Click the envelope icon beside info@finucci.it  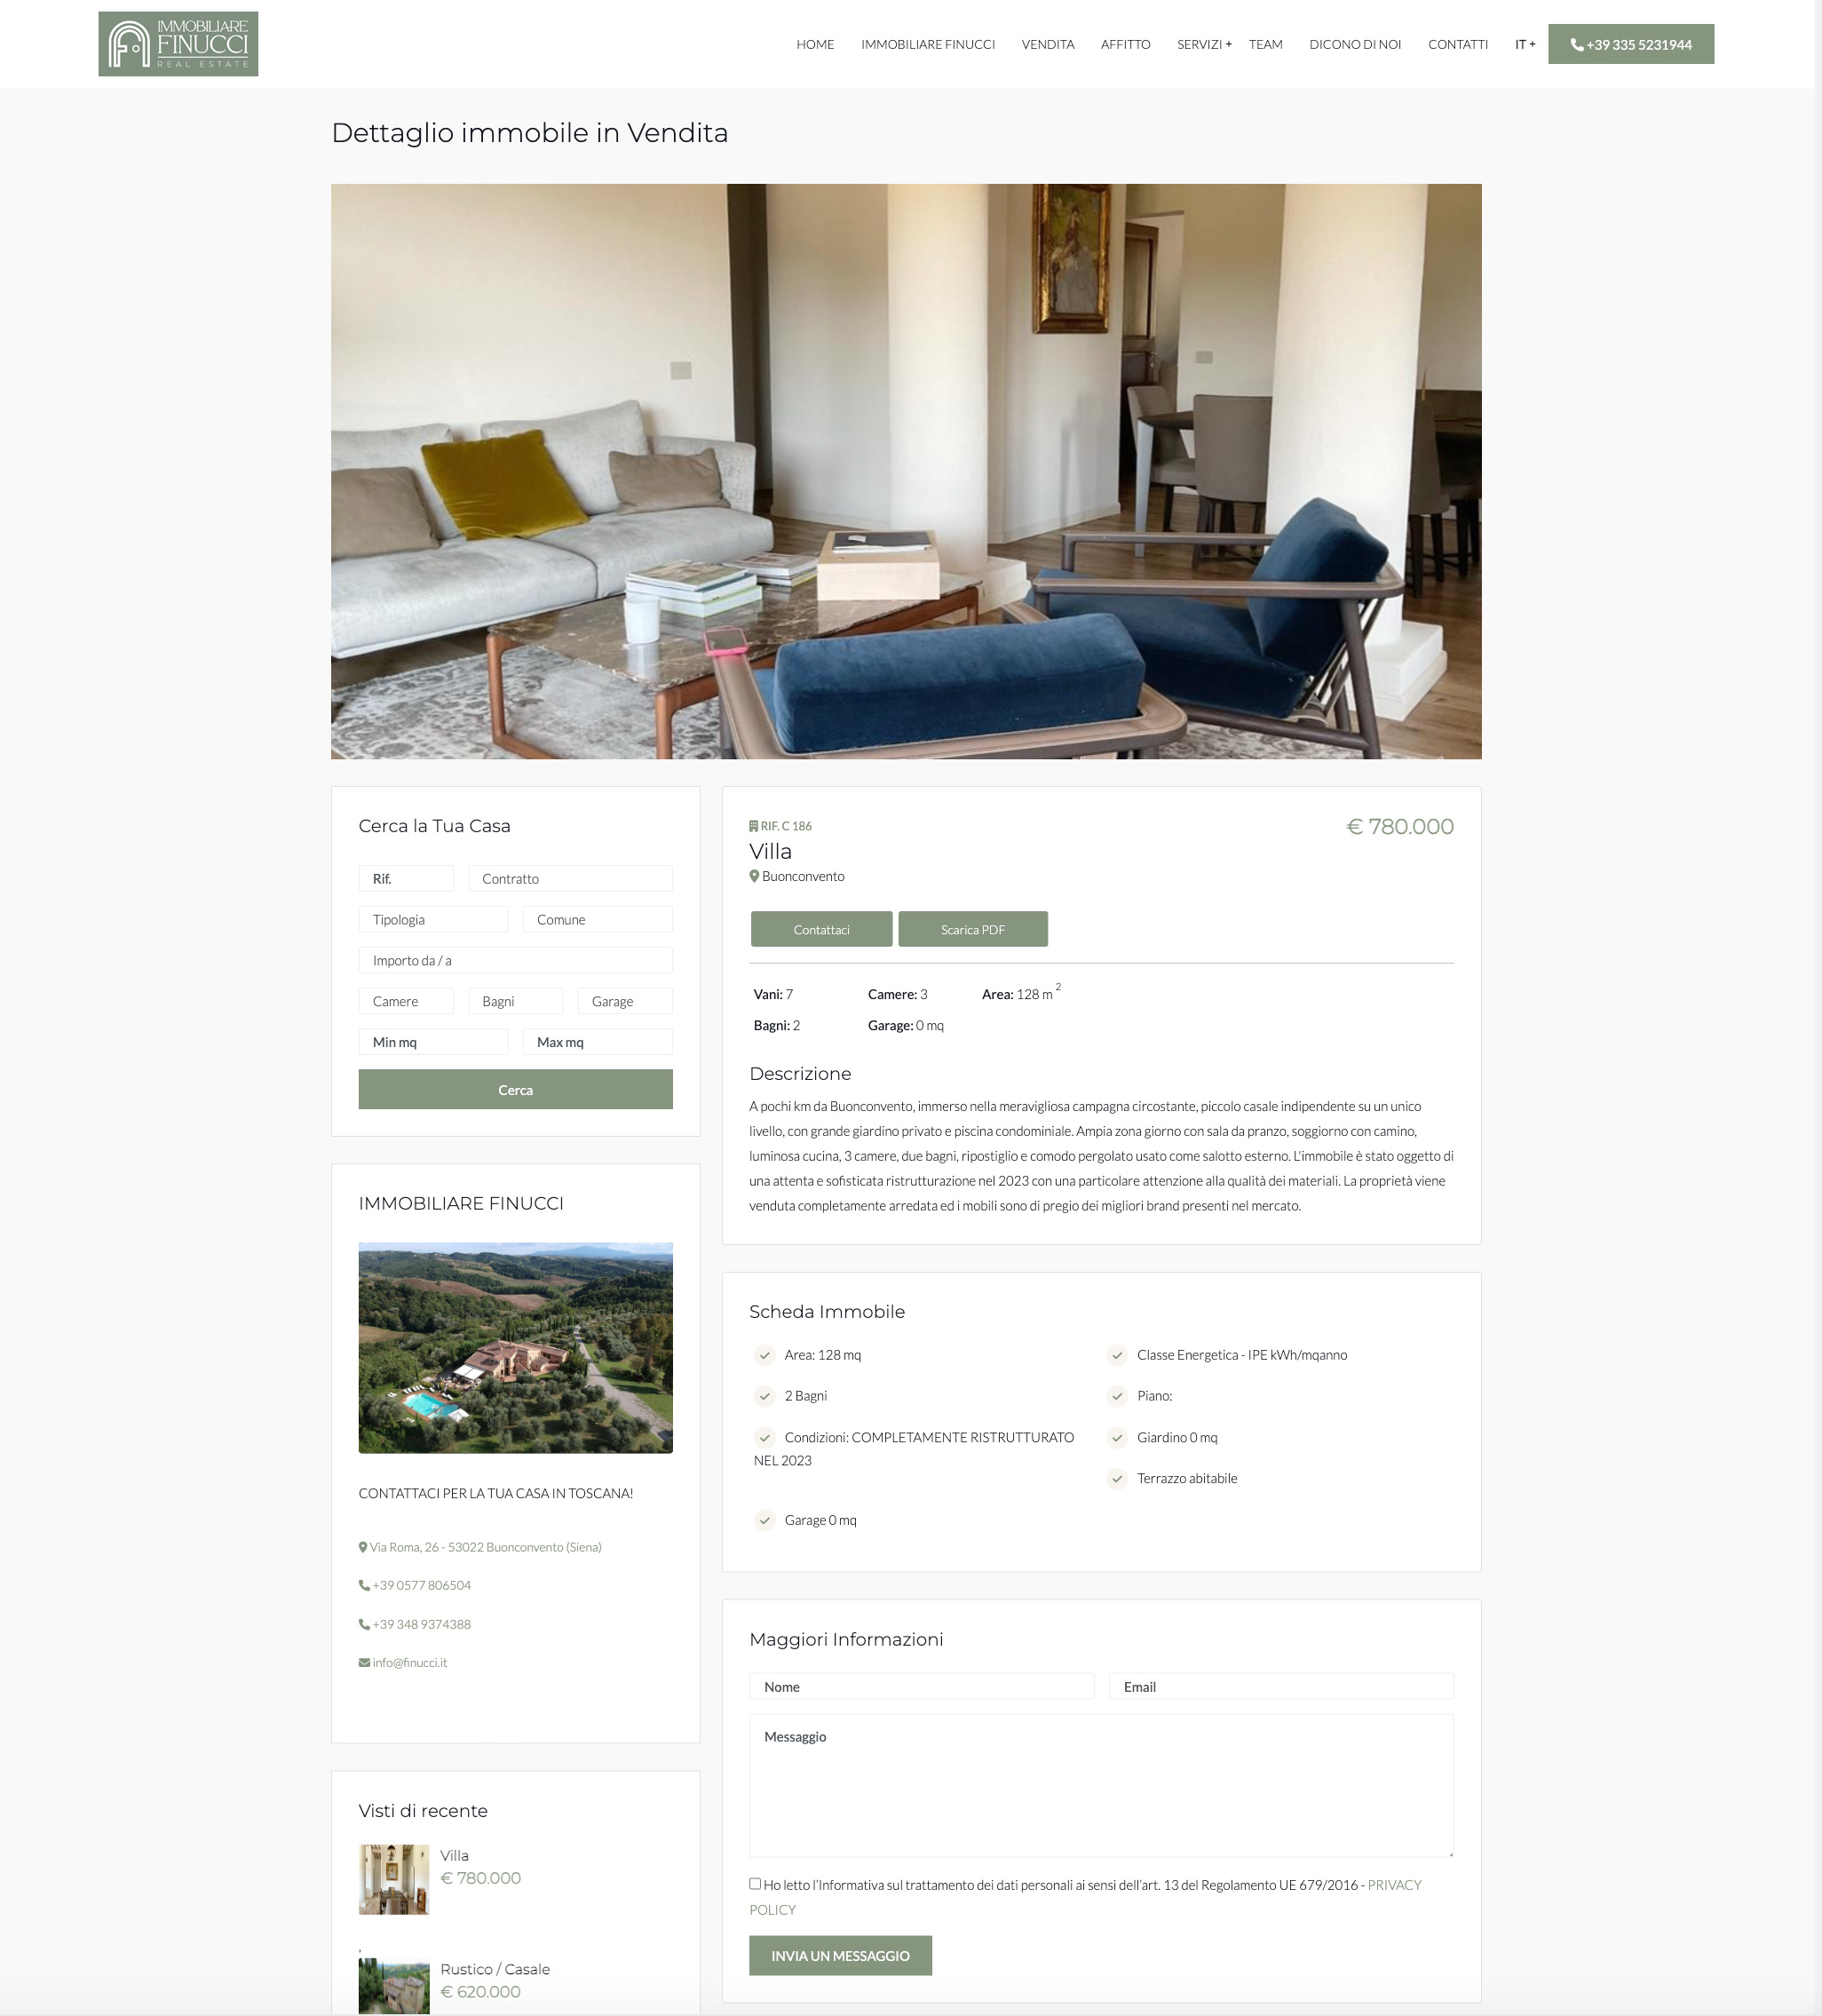[364, 1663]
